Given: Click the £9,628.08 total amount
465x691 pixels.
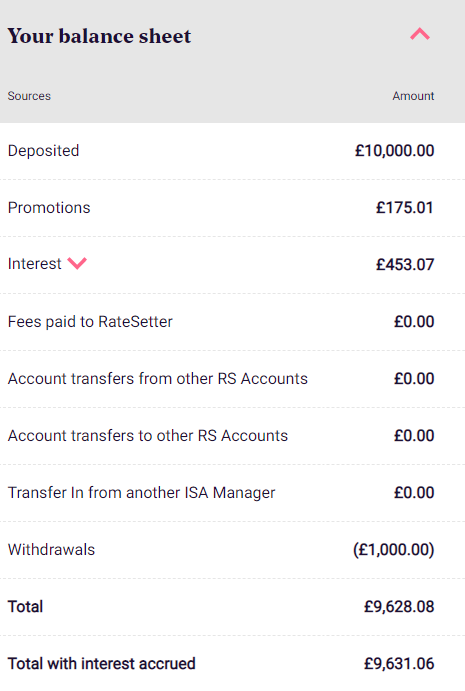Looking at the screenshot, I should (399, 607).
